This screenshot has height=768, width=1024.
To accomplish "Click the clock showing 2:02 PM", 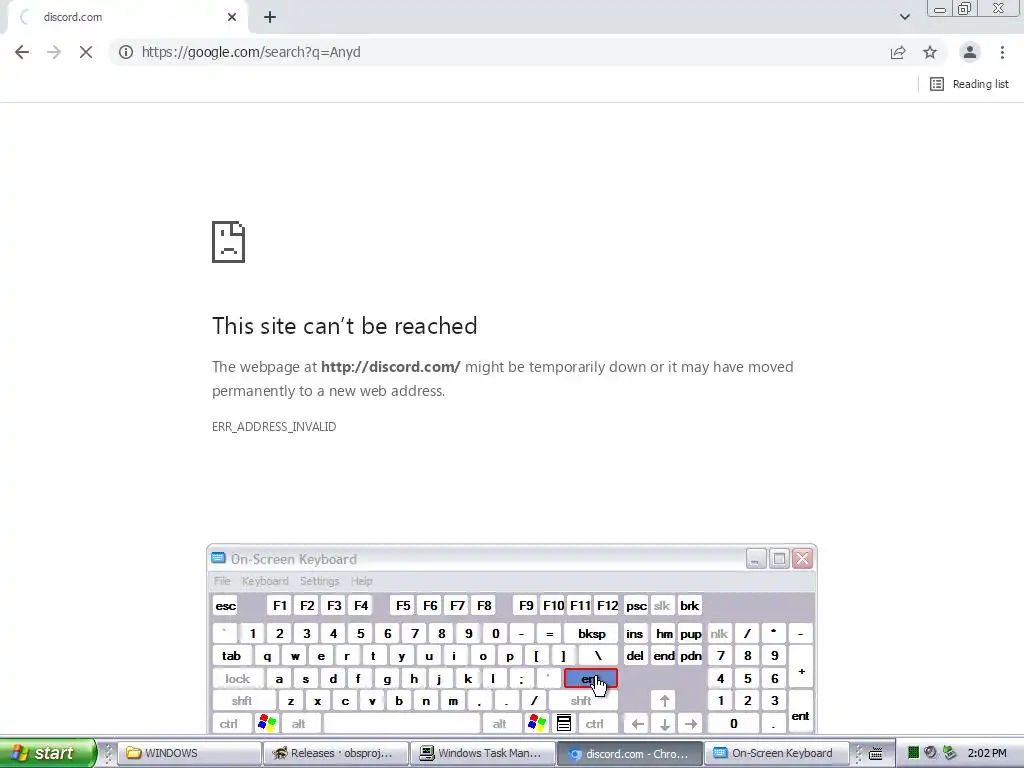I will click(987, 753).
